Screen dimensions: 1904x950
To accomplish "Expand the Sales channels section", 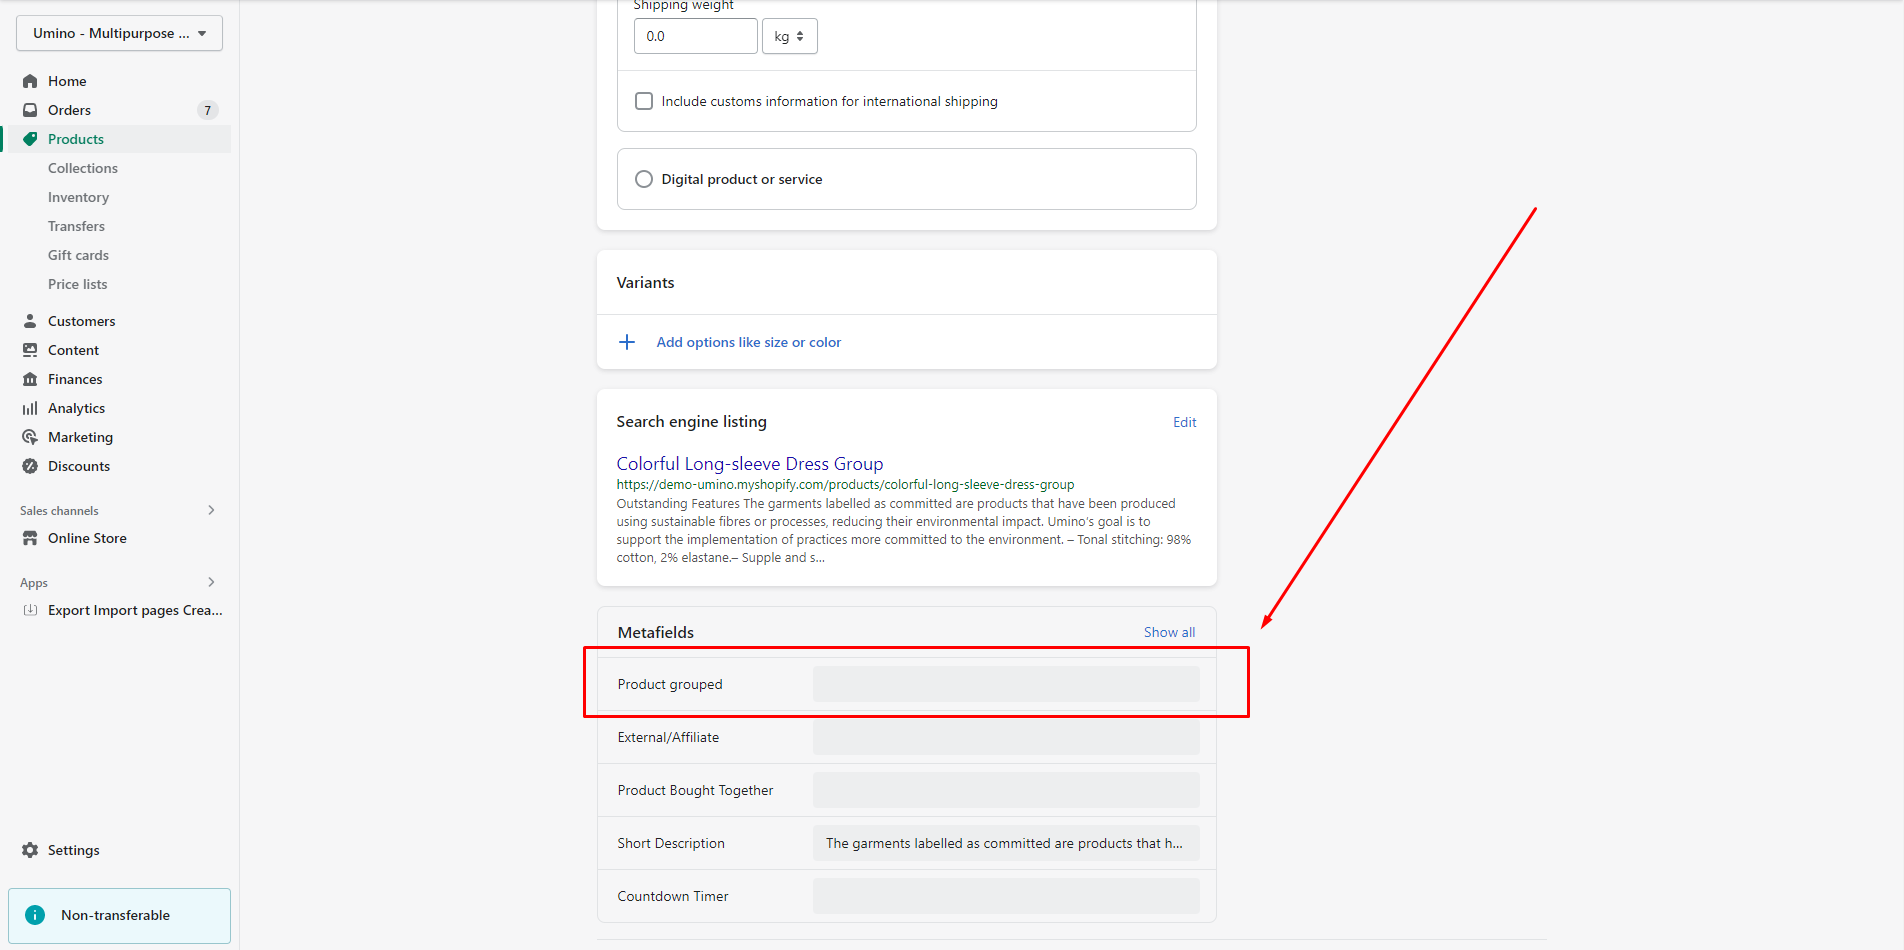I will [x=211, y=510].
